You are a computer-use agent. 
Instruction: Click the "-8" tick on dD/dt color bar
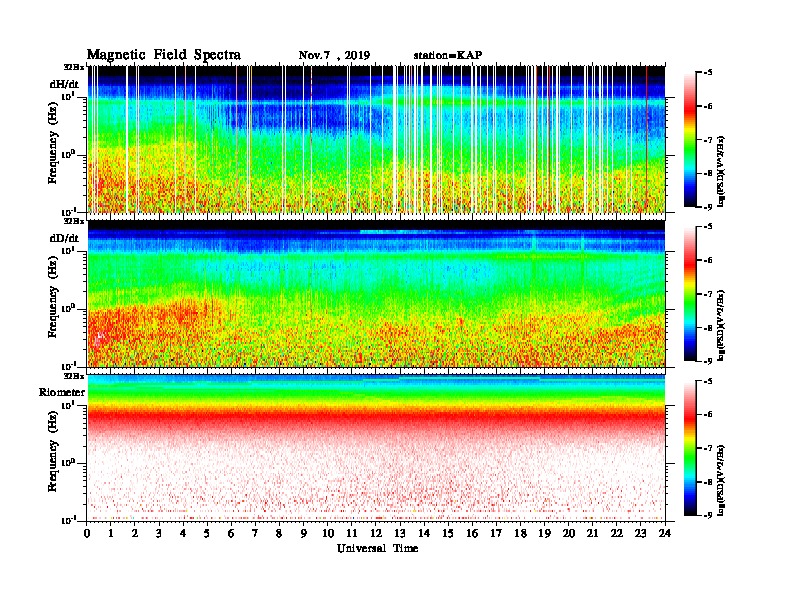tap(708, 328)
